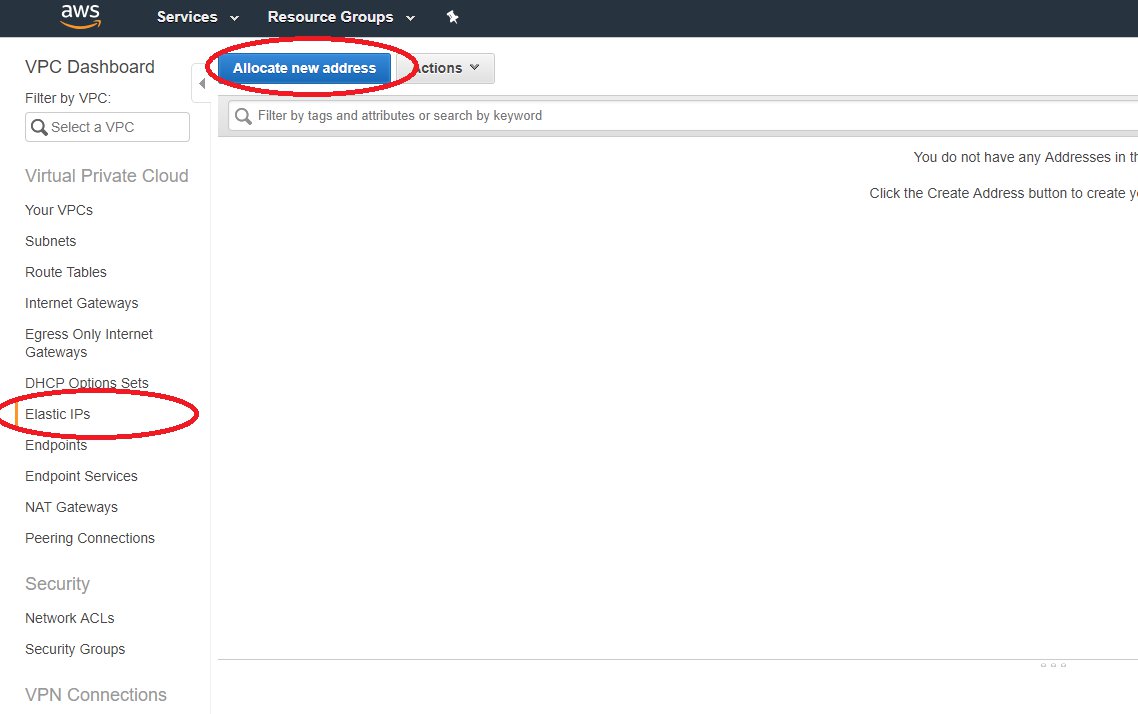Open the Services dropdown menu
1138x714 pixels.
point(197,17)
